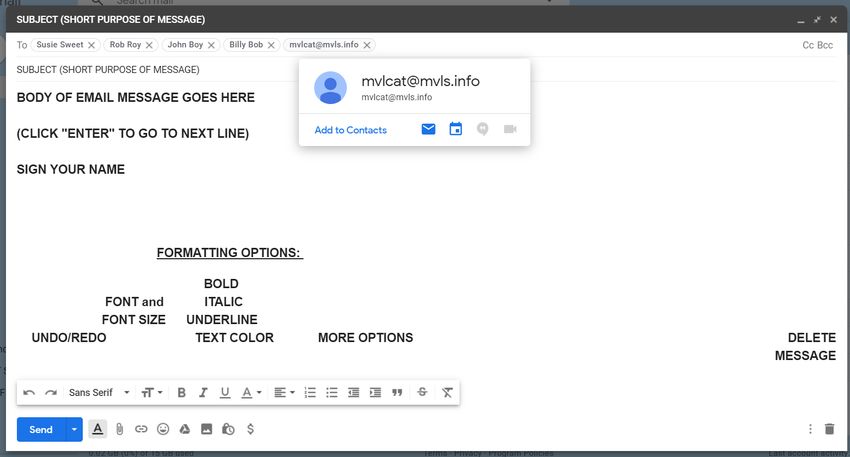Click the subject line field
850x457 pixels.
click(426, 69)
